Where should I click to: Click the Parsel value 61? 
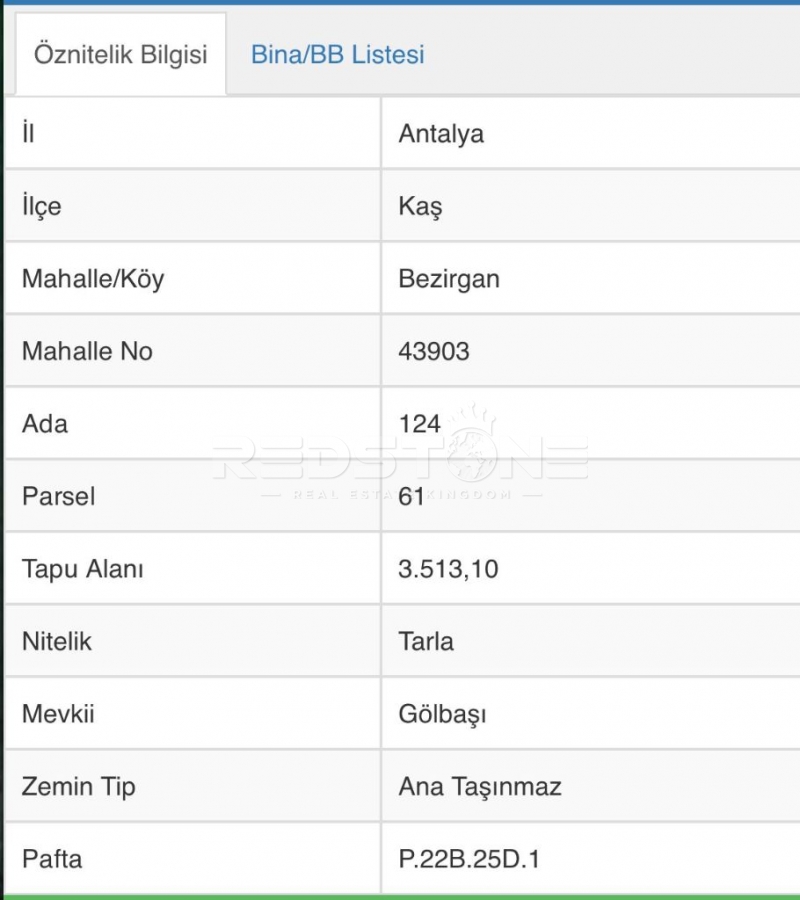tap(412, 496)
